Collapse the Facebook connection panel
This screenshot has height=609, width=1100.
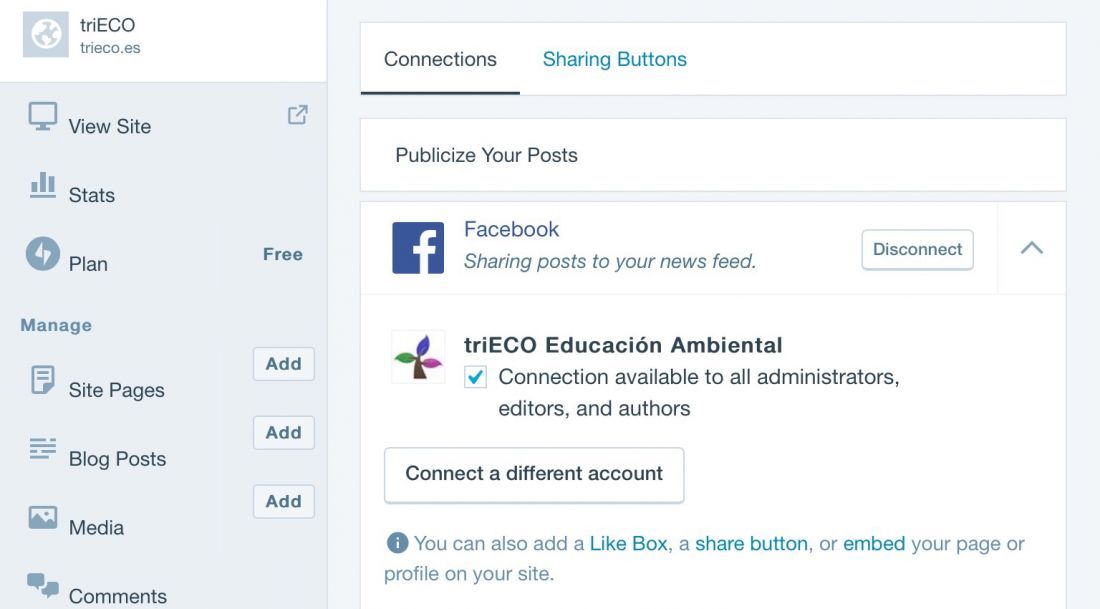pos(1031,248)
